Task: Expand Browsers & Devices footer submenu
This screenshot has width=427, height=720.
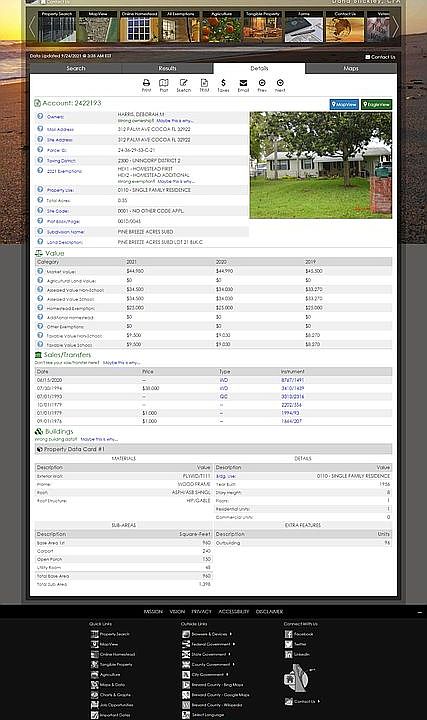Action: (230, 634)
